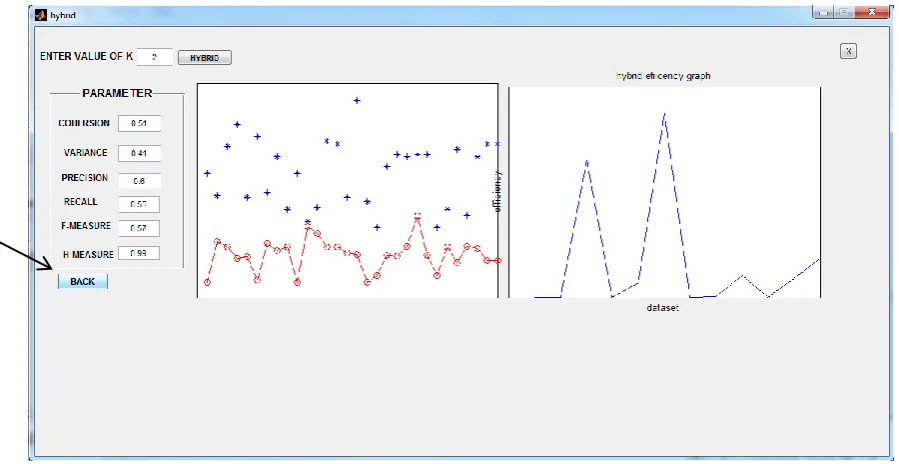Screen dimensions: 899x464
Task: Click the PRECISION label text
Action: pos(84,178)
